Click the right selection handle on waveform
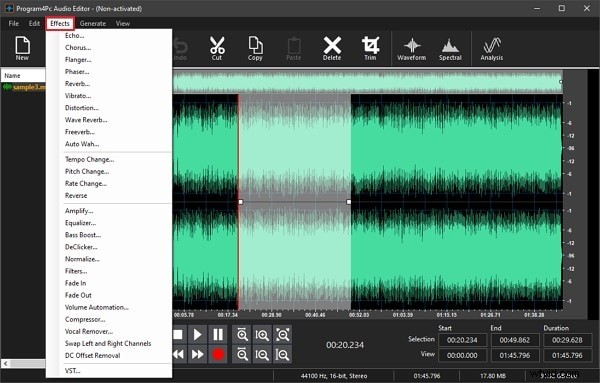The width and height of the screenshot is (600, 383). (349, 202)
